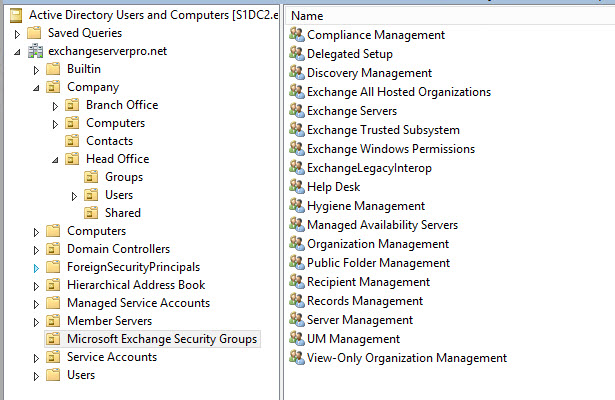The width and height of the screenshot is (615, 400).
Task: Select the Managed Service Accounts tree item
Action: [138, 303]
